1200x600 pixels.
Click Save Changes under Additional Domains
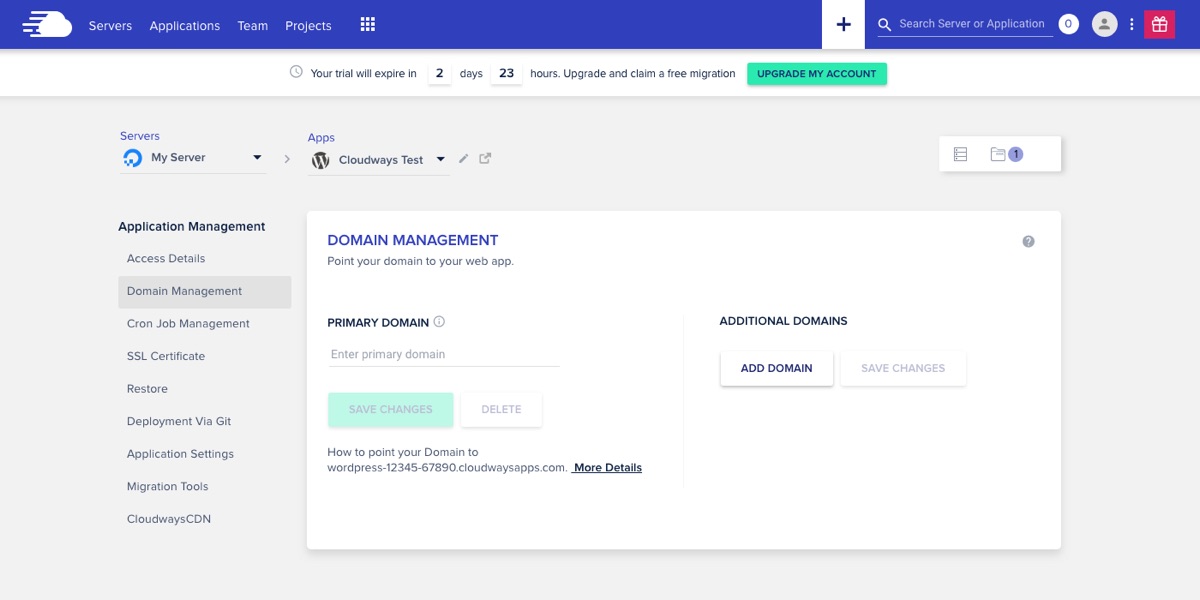click(x=903, y=368)
